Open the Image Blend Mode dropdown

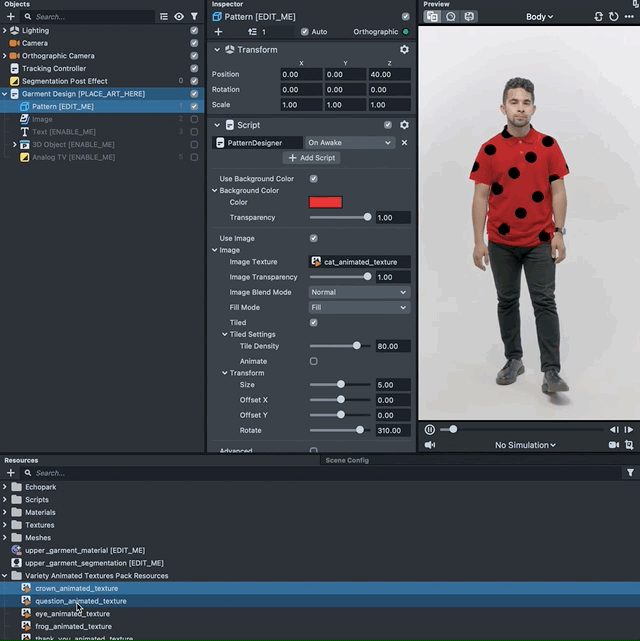[x=359, y=292]
